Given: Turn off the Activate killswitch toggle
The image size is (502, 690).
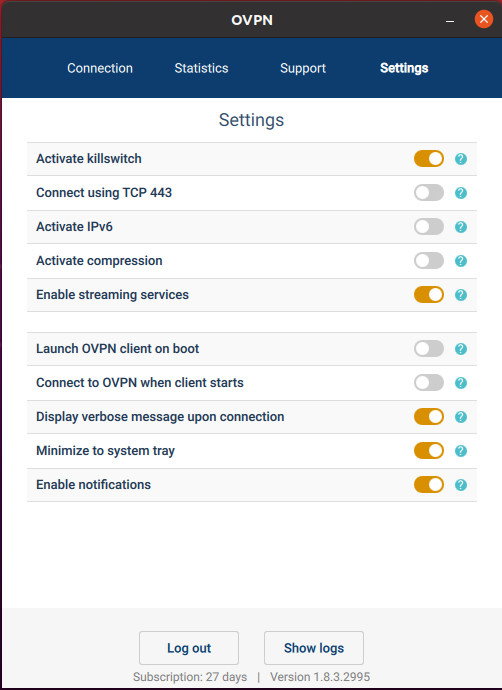Looking at the screenshot, I should click(429, 159).
